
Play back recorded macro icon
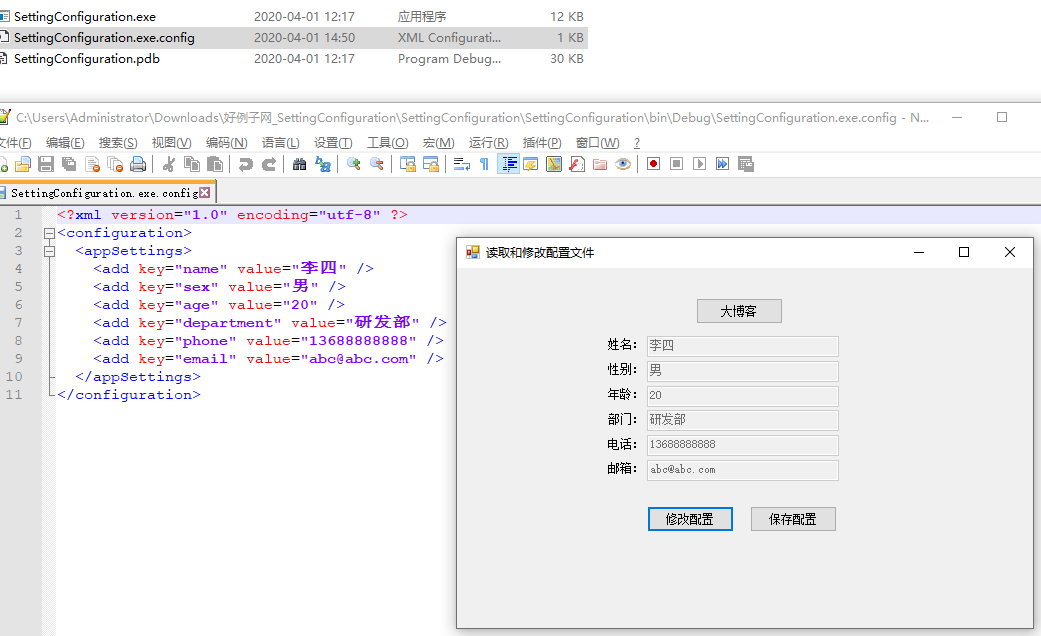pyautogui.click(x=699, y=164)
